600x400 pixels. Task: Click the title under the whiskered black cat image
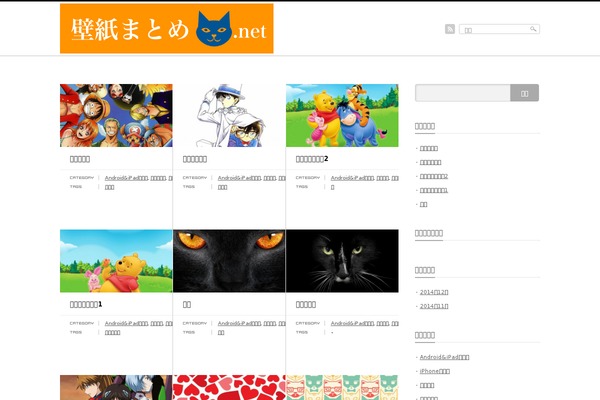point(306,304)
